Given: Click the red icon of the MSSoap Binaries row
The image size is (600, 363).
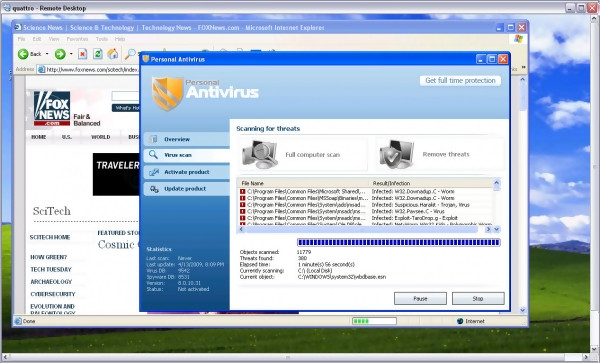Looking at the screenshot, I should [243, 198].
